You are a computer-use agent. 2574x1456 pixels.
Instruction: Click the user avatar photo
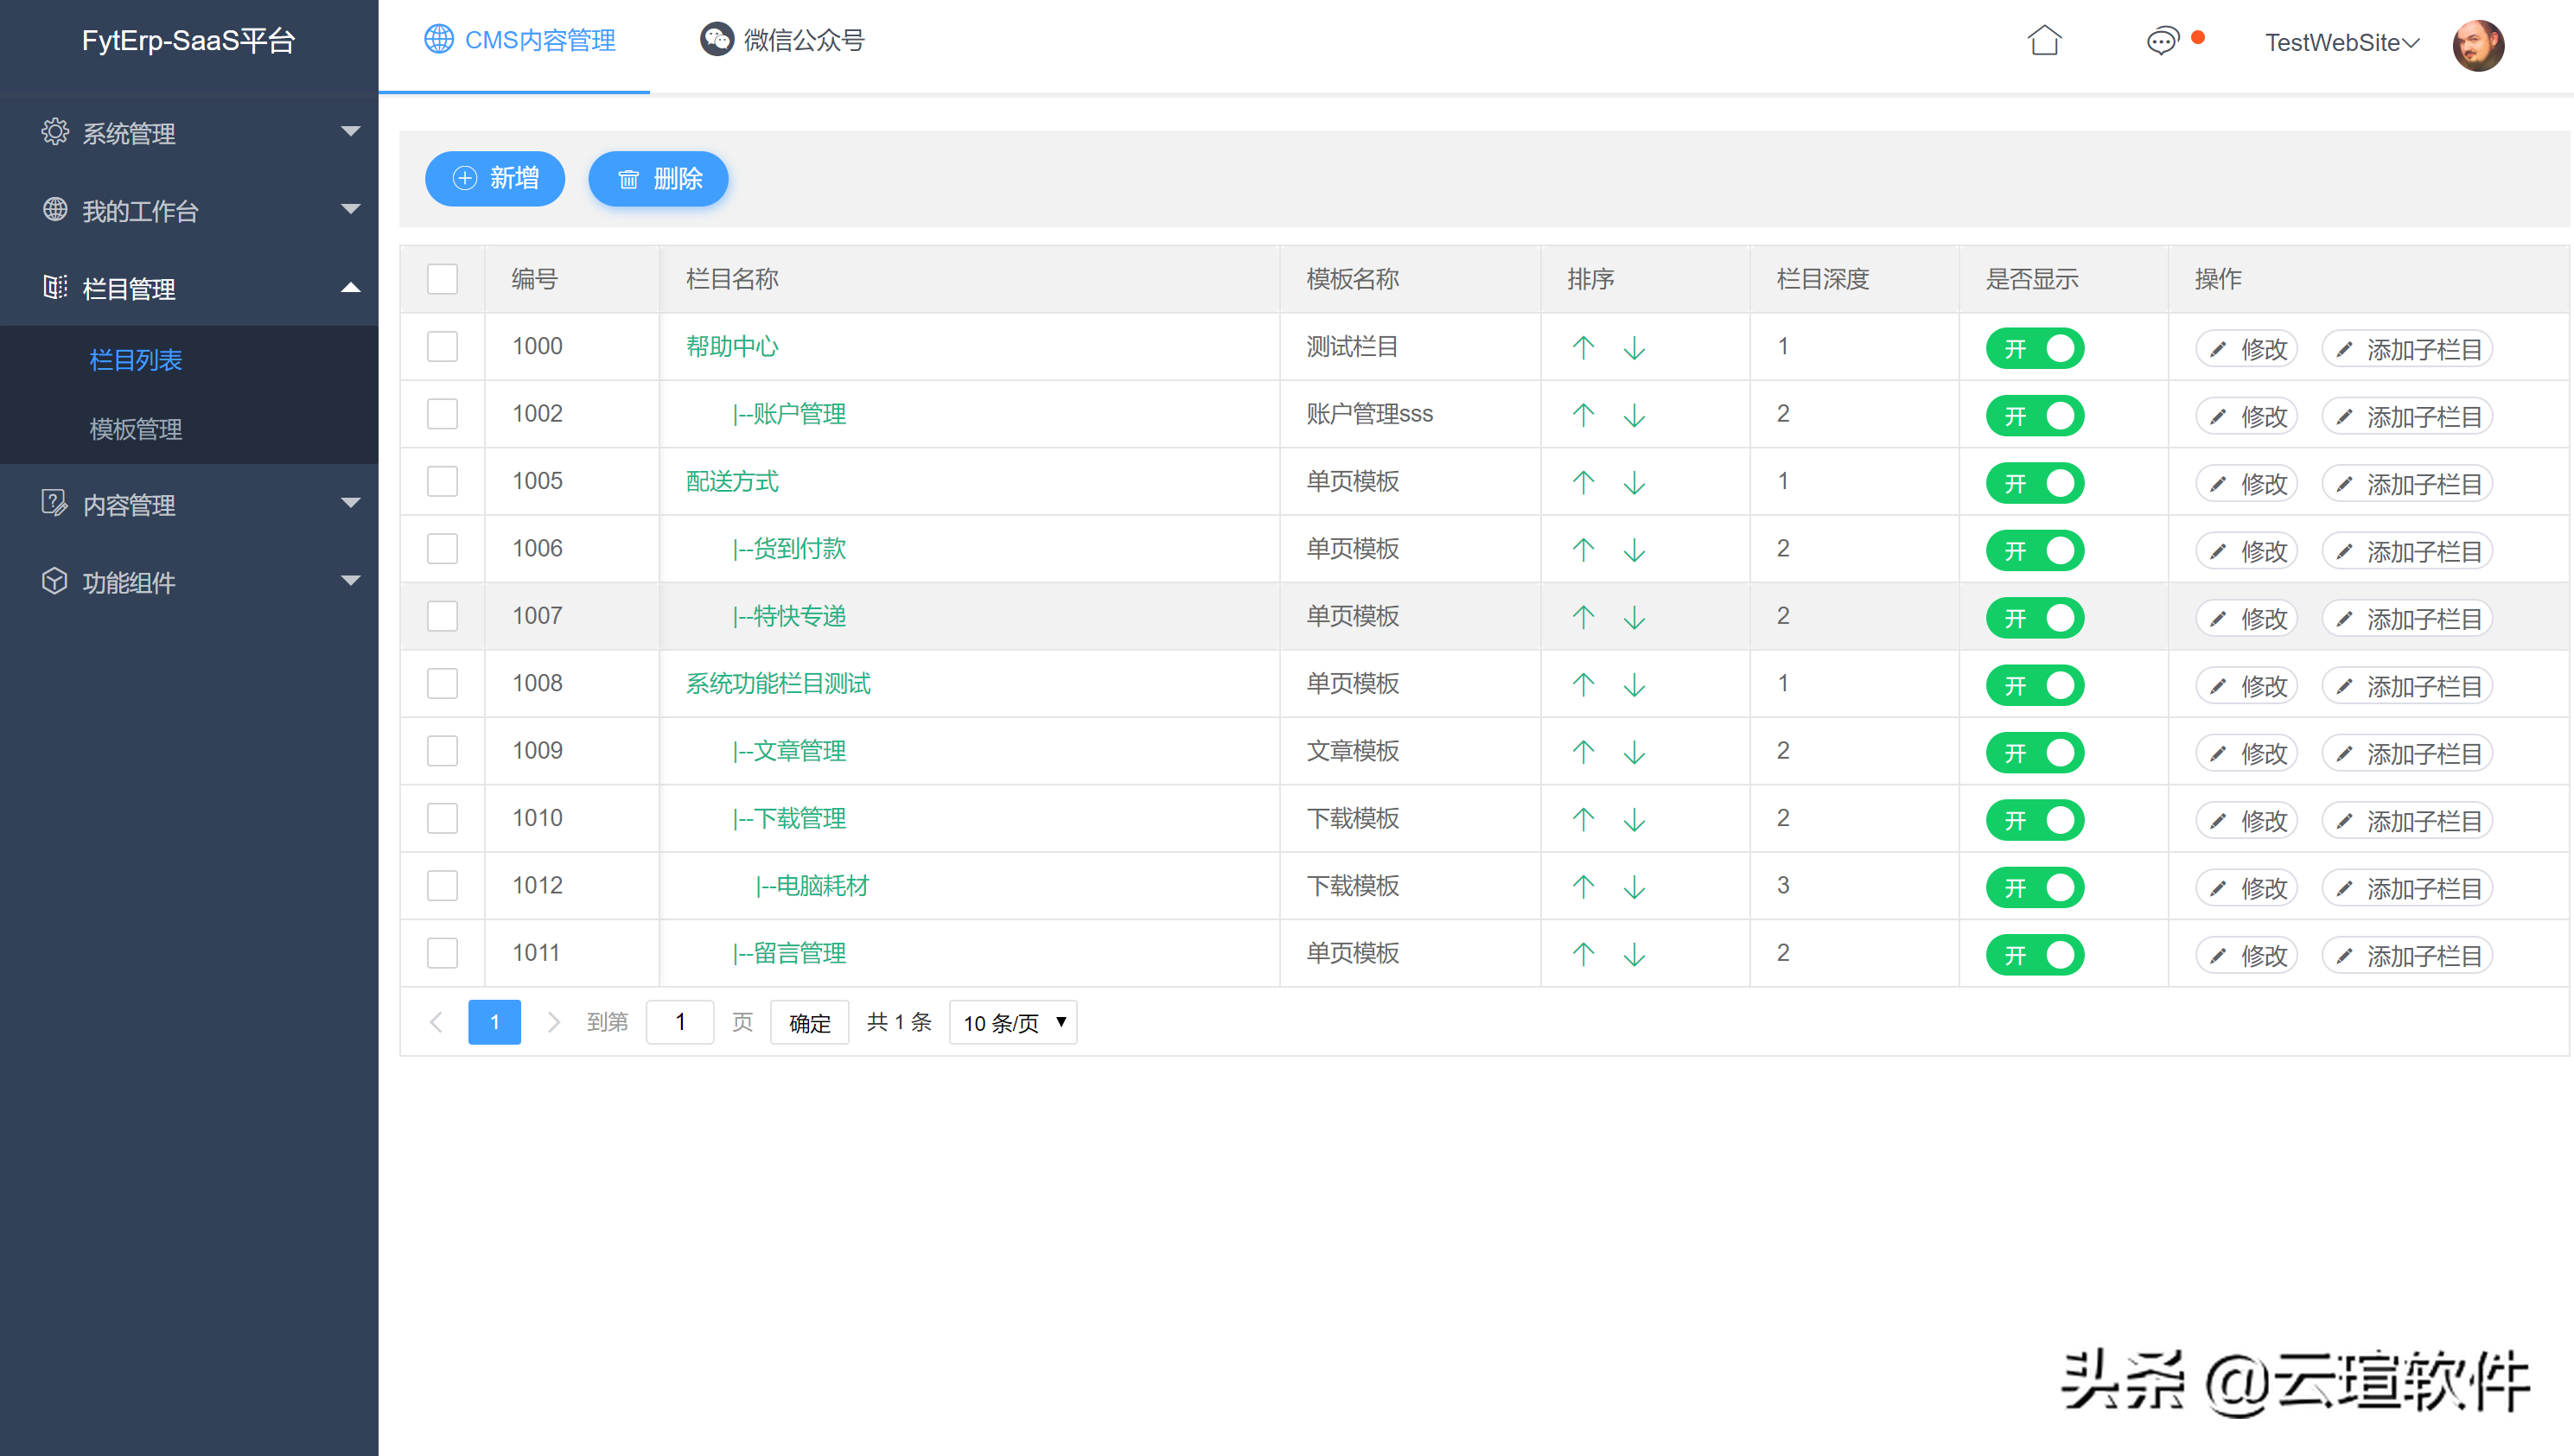2478,45
